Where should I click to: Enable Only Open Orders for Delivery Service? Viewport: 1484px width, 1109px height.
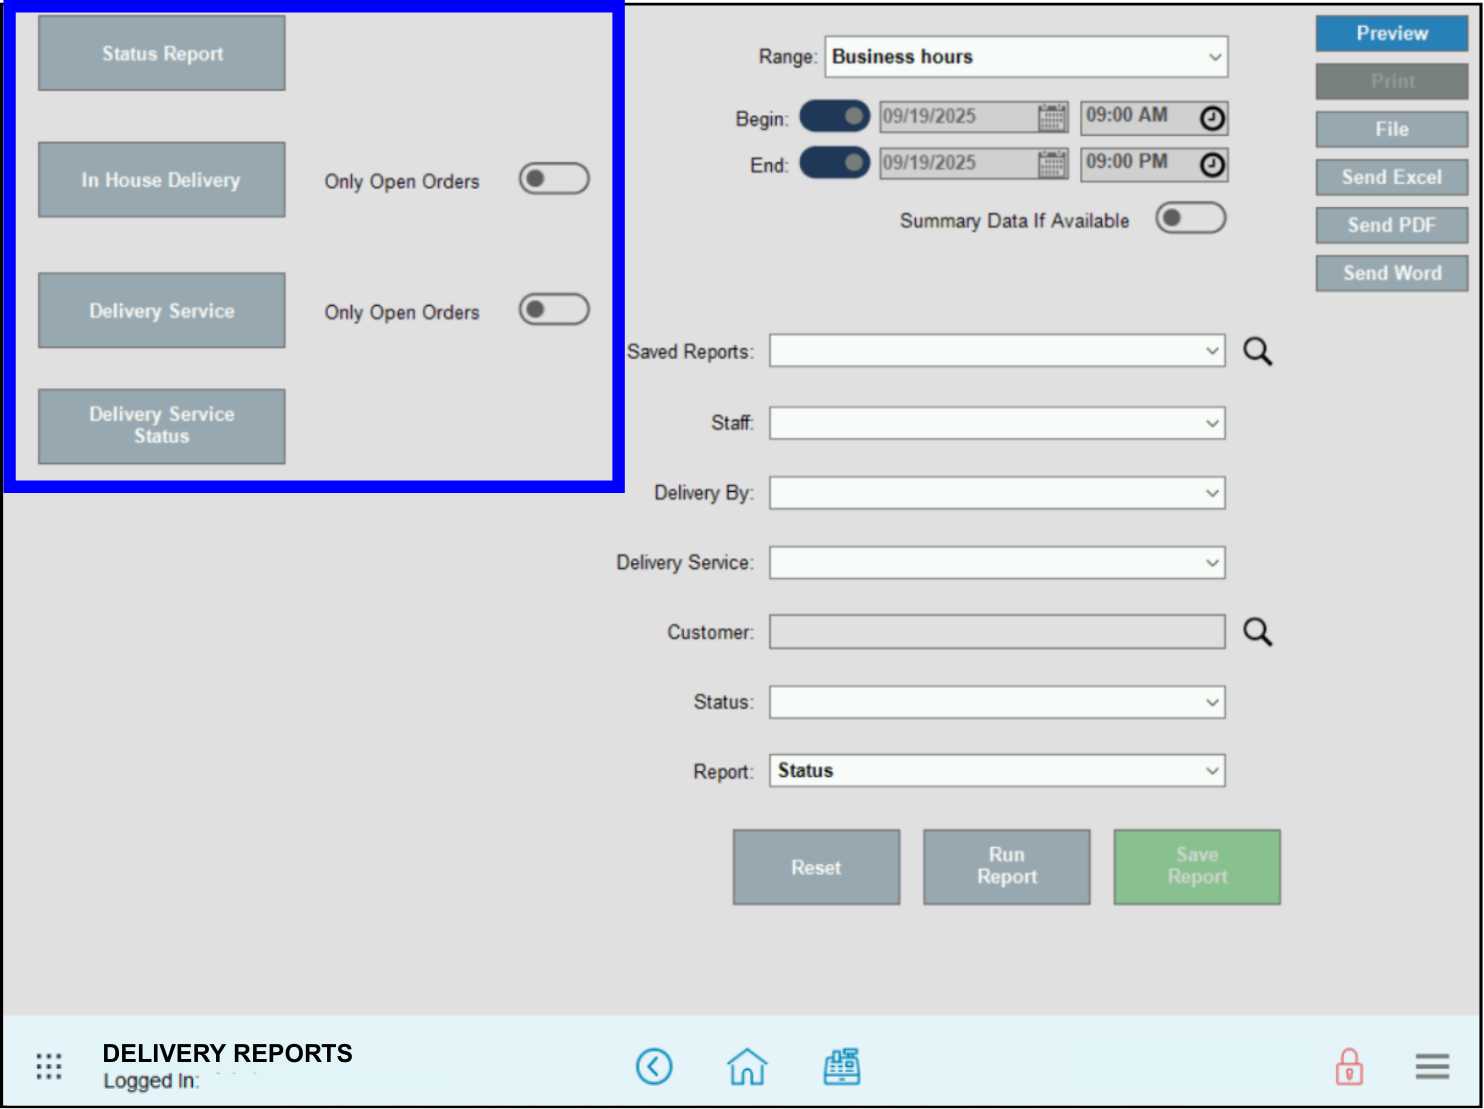553,309
